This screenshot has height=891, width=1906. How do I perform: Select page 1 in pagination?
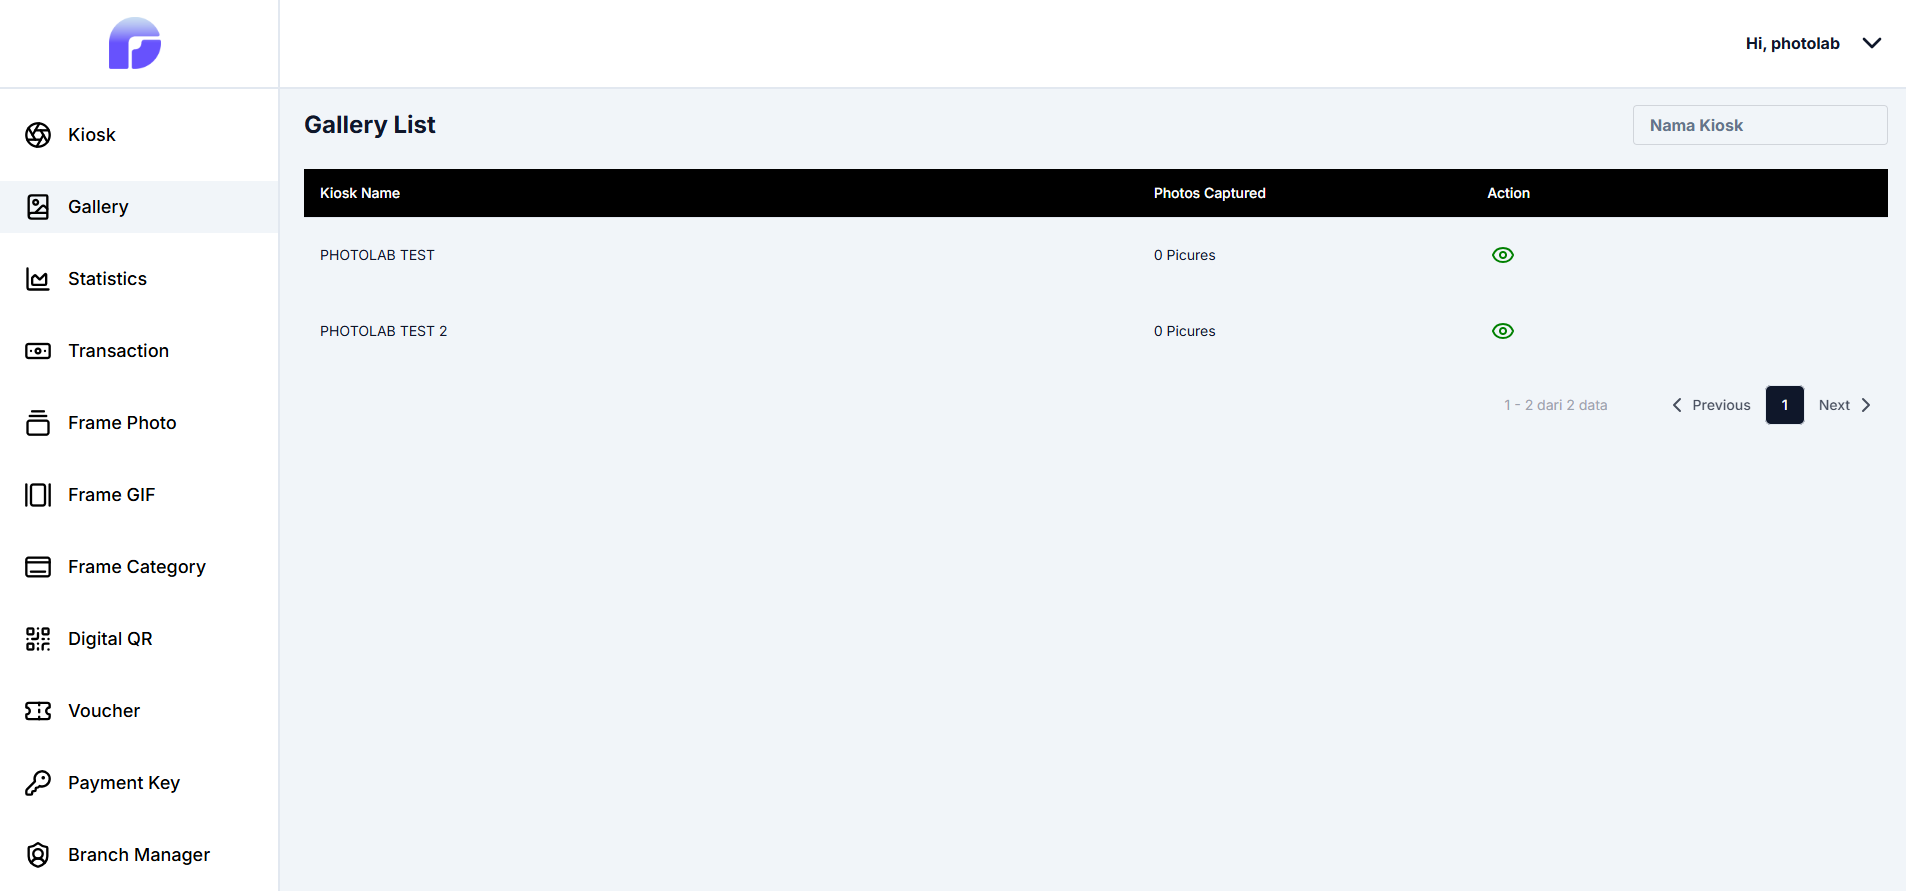coord(1784,405)
